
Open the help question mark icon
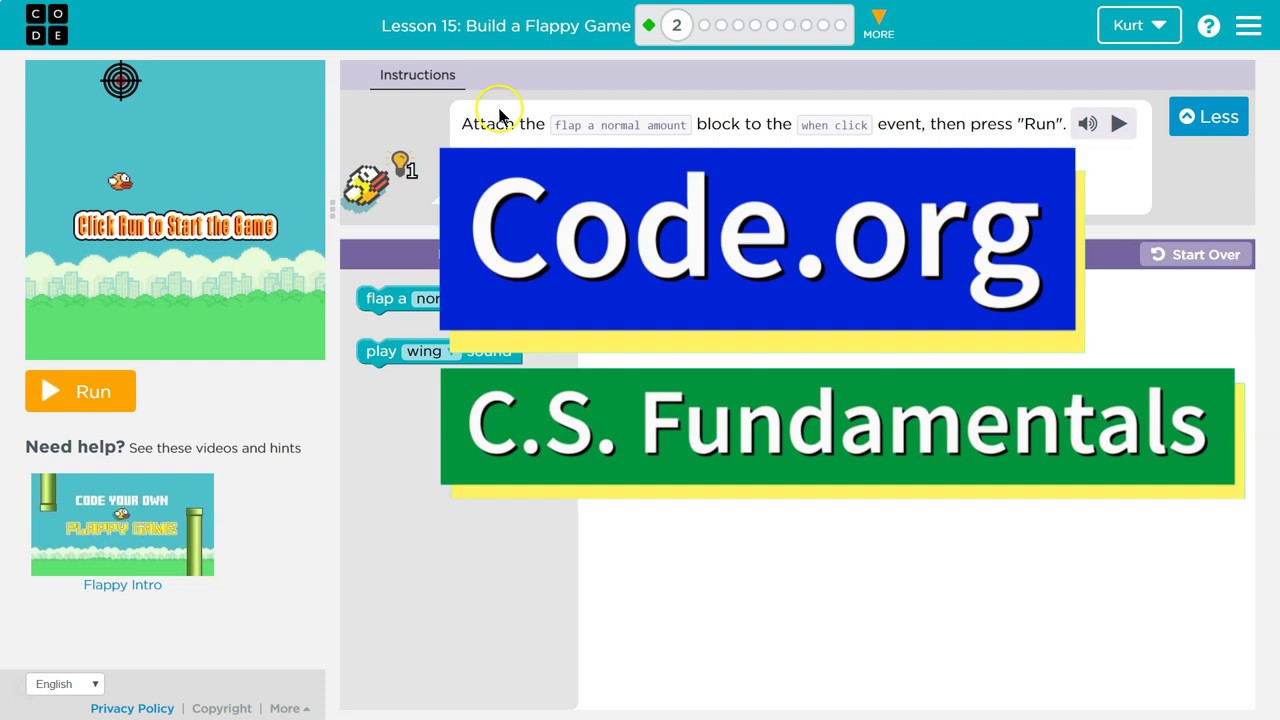click(x=1208, y=26)
